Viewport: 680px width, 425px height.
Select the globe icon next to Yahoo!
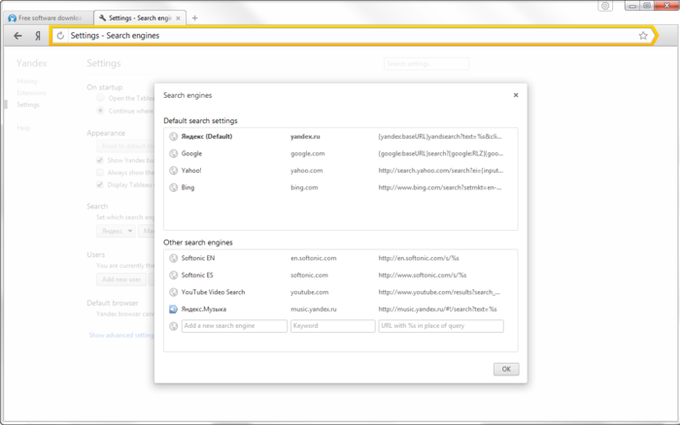[x=173, y=170]
